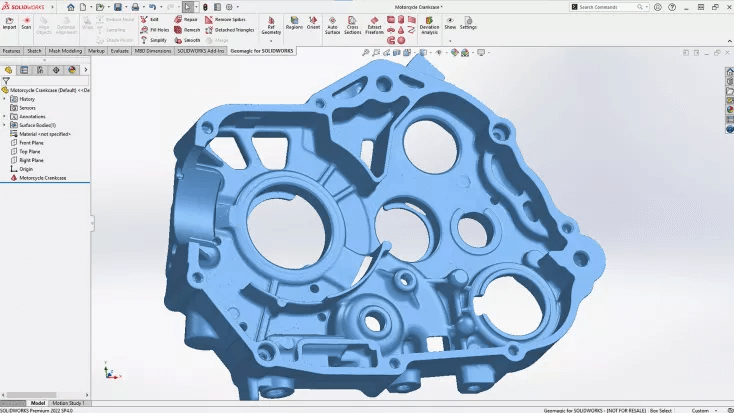The height and width of the screenshot is (413, 734).
Task: Open the Deviation Analysis tool
Action: 429,25
